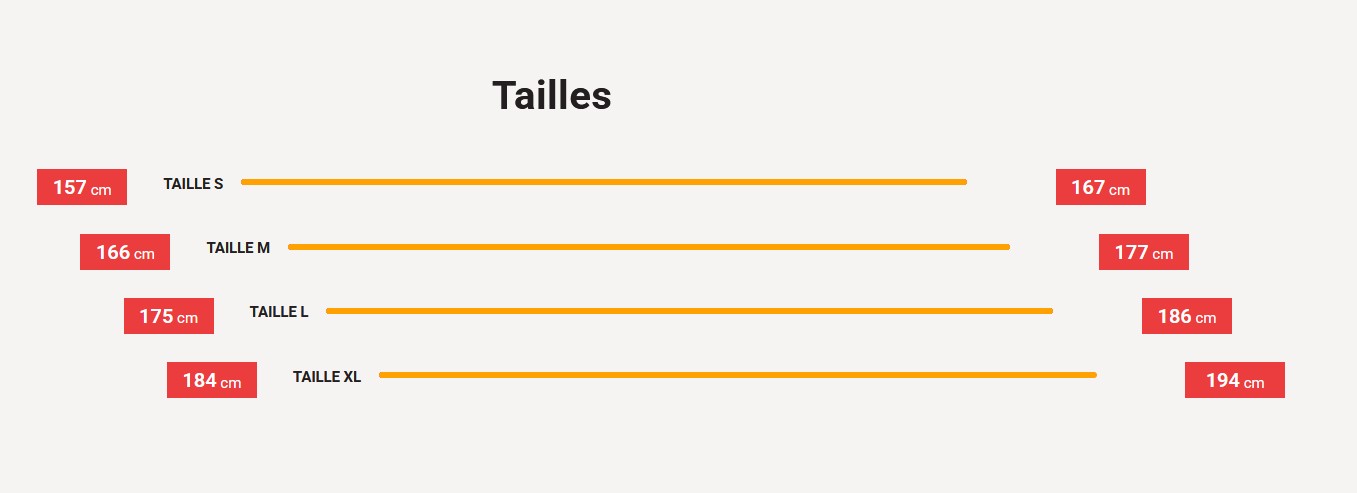Select the 166 cm red badge

coord(125,252)
